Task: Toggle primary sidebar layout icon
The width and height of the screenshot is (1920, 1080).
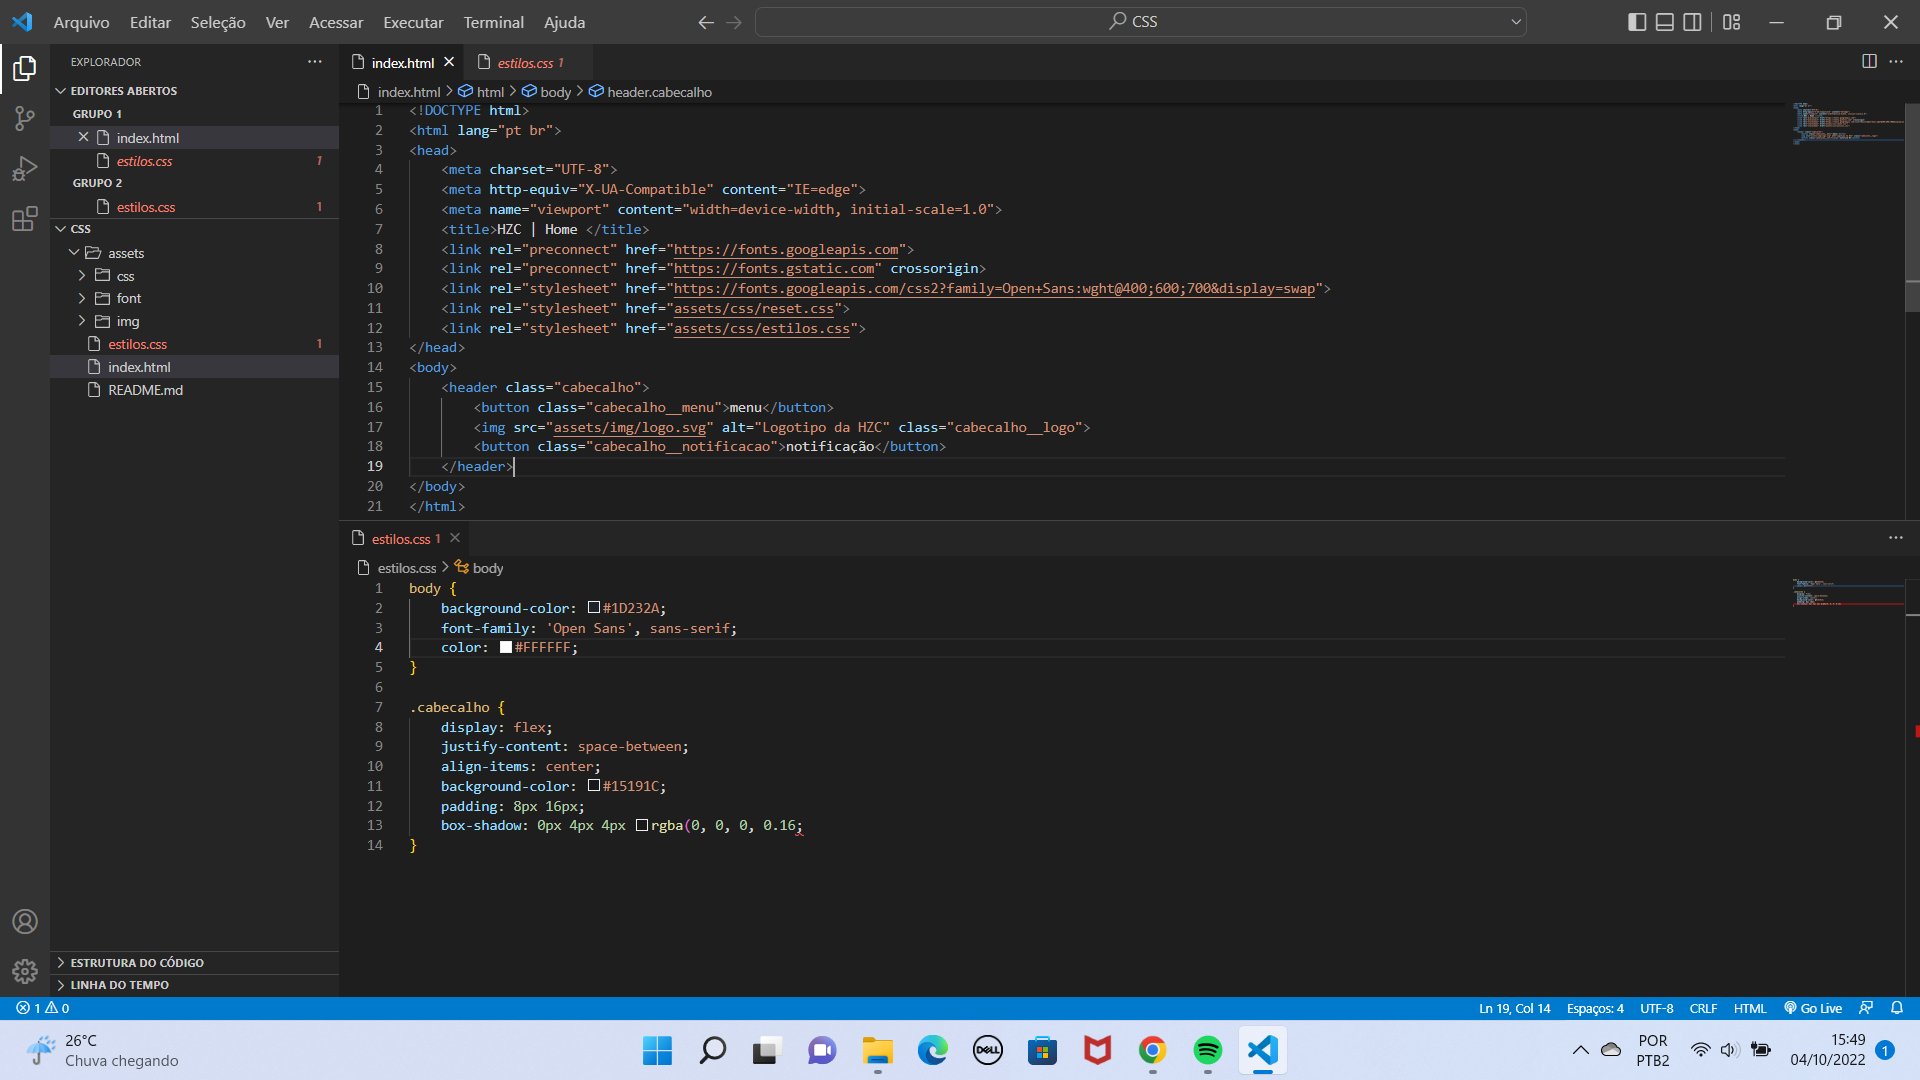Action: tap(1637, 22)
